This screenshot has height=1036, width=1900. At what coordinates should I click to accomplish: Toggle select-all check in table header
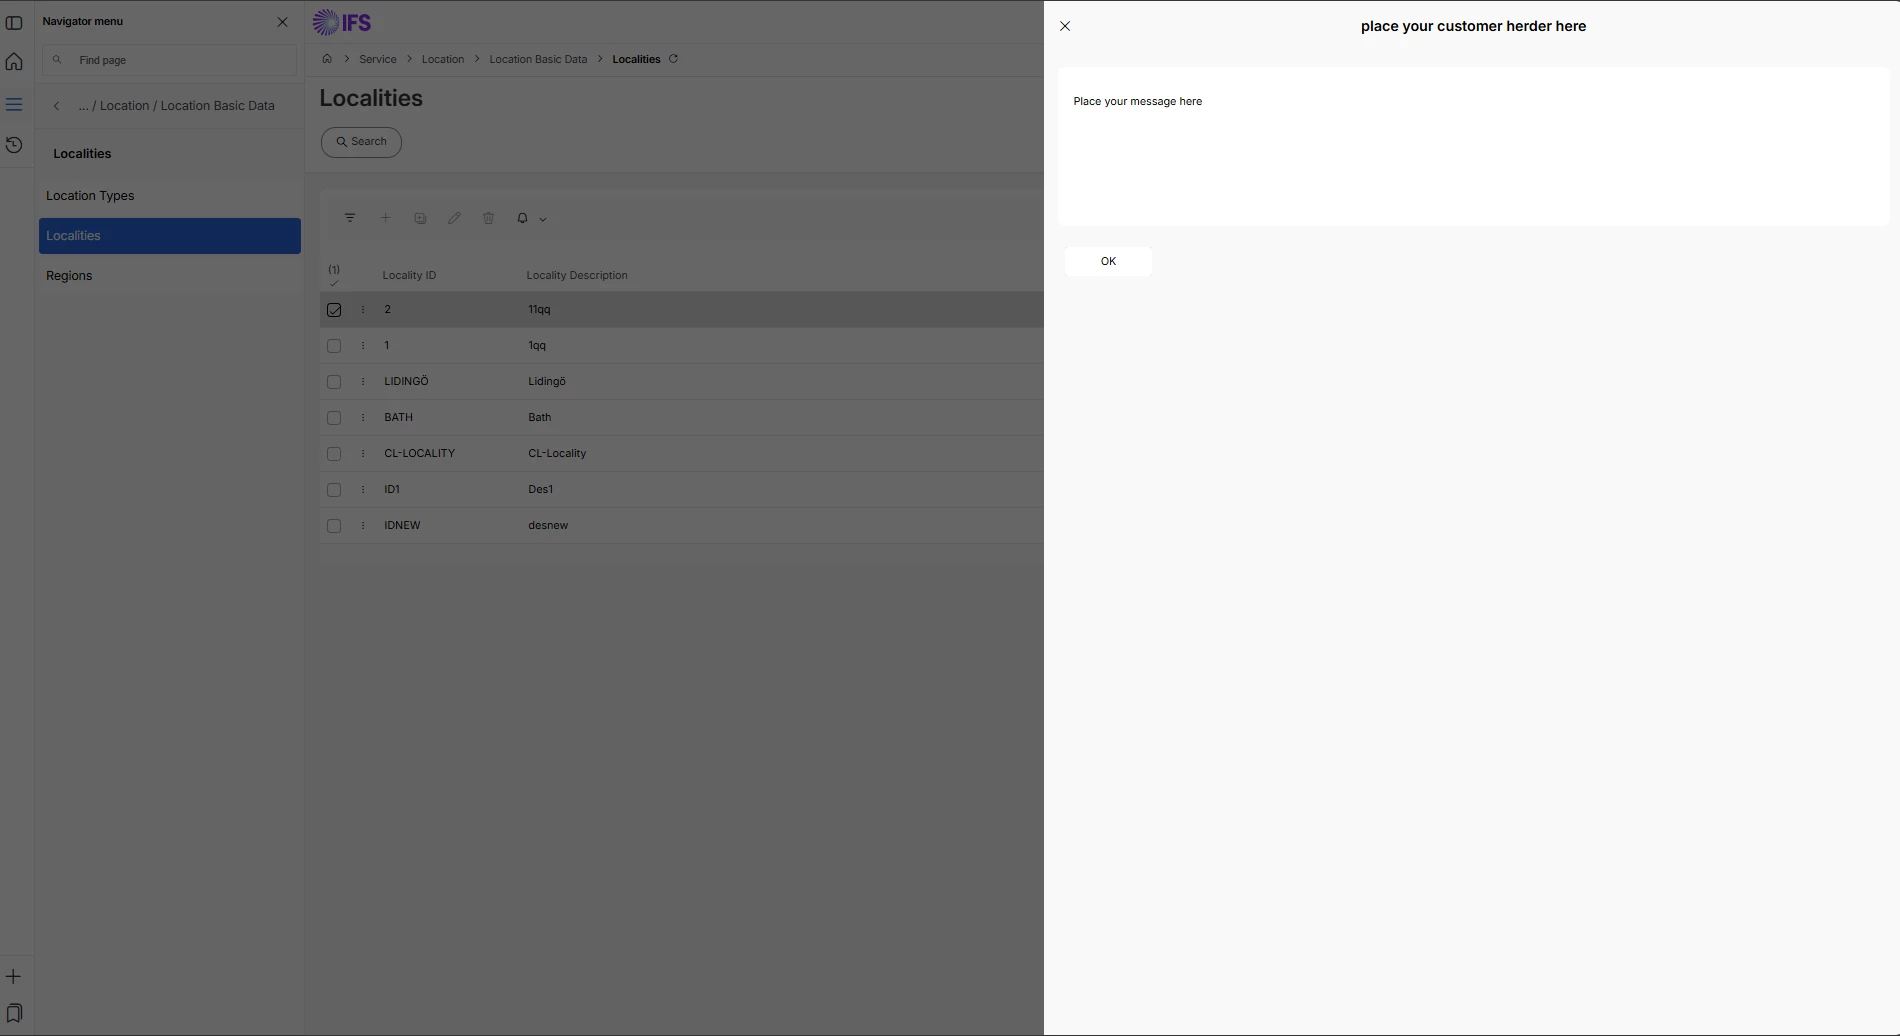click(334, 282)
